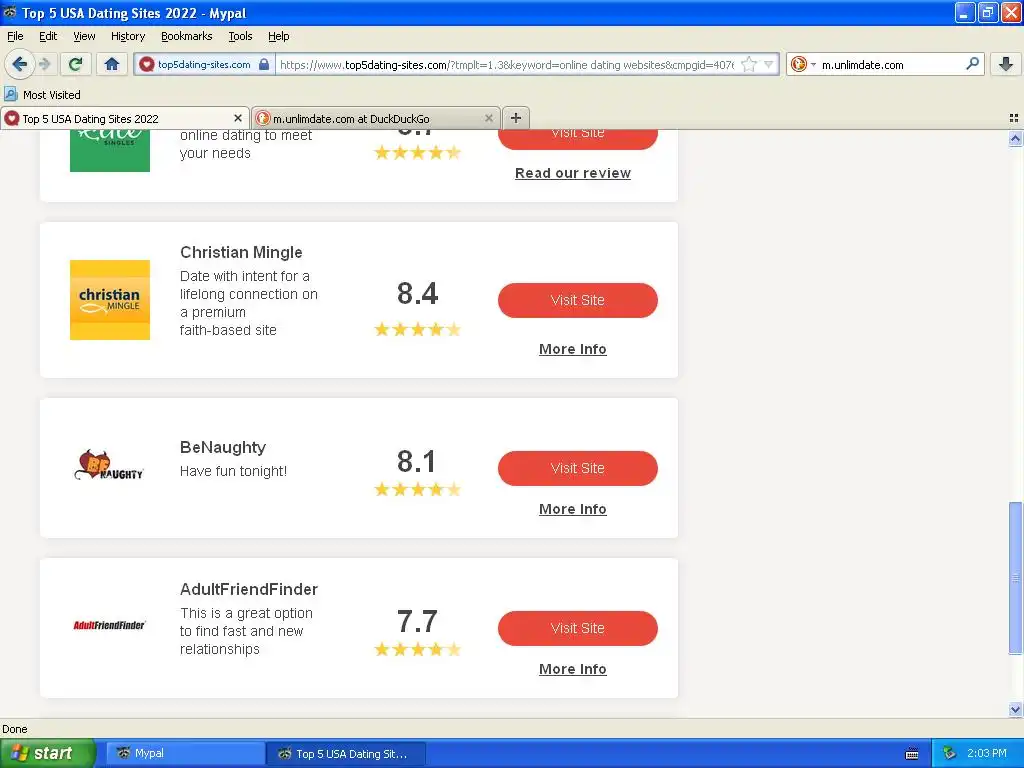Open More Info under Christian Mingle
Image resolution: width=1024 pixels, height=768 pixels.
click(573, 349)
